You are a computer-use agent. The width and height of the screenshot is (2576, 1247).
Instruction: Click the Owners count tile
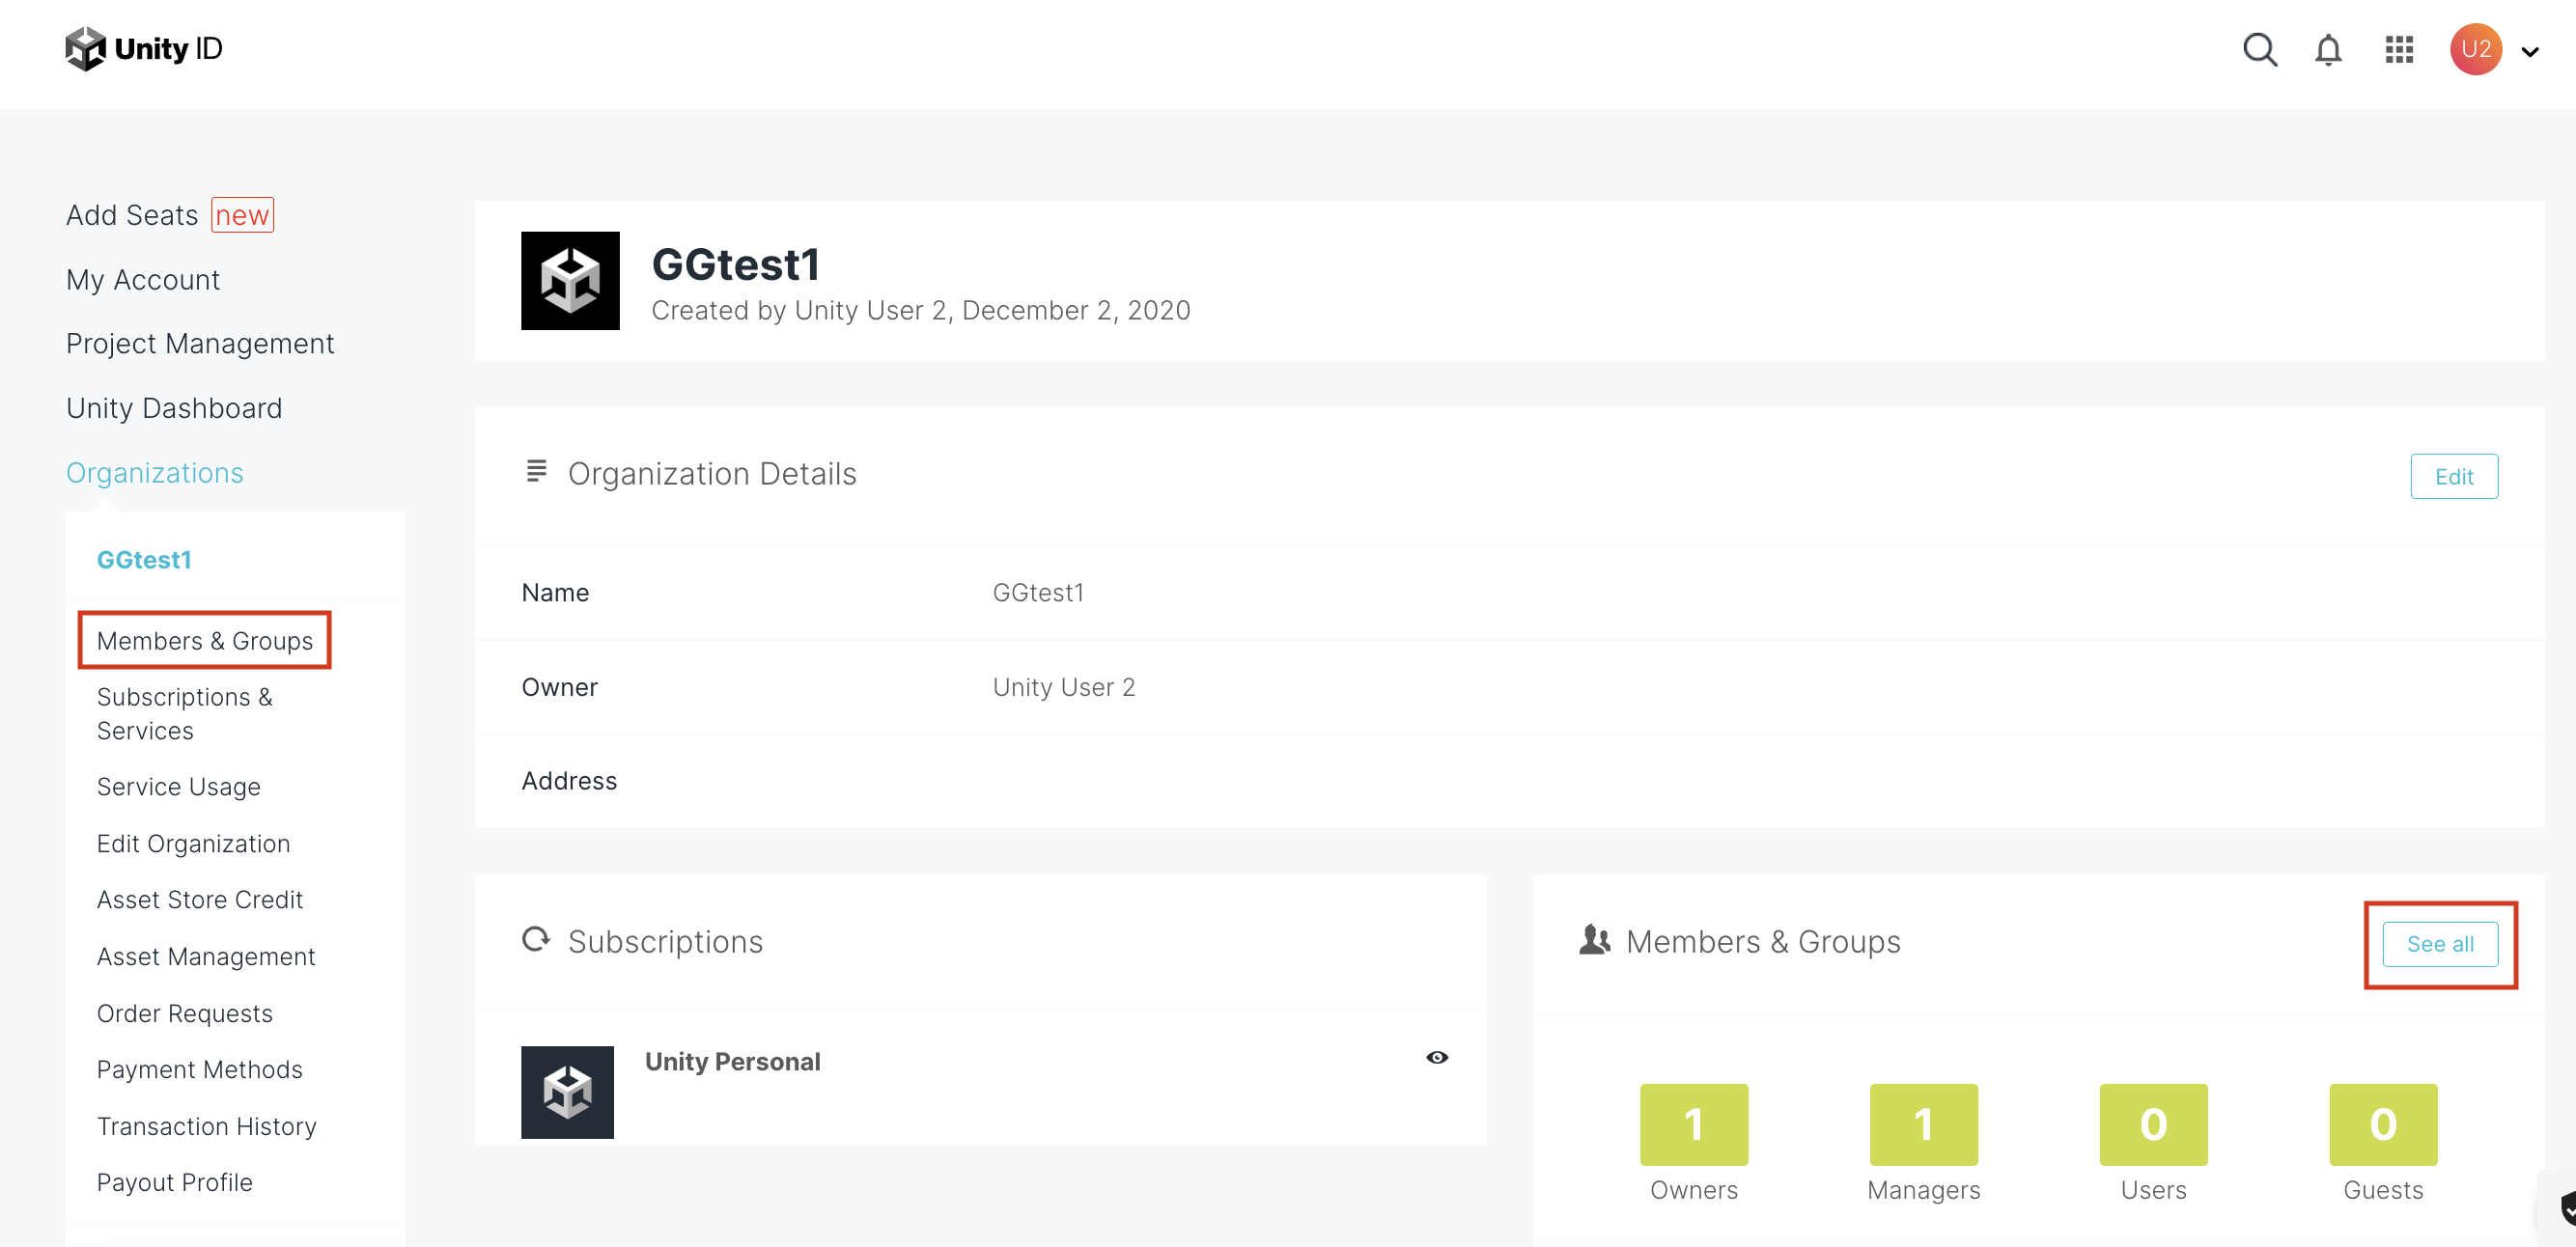click(1693, 1124)
